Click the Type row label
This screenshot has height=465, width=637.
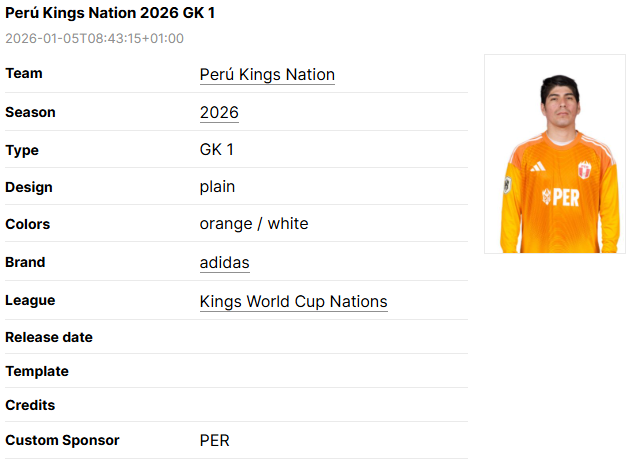coord(22,150)
